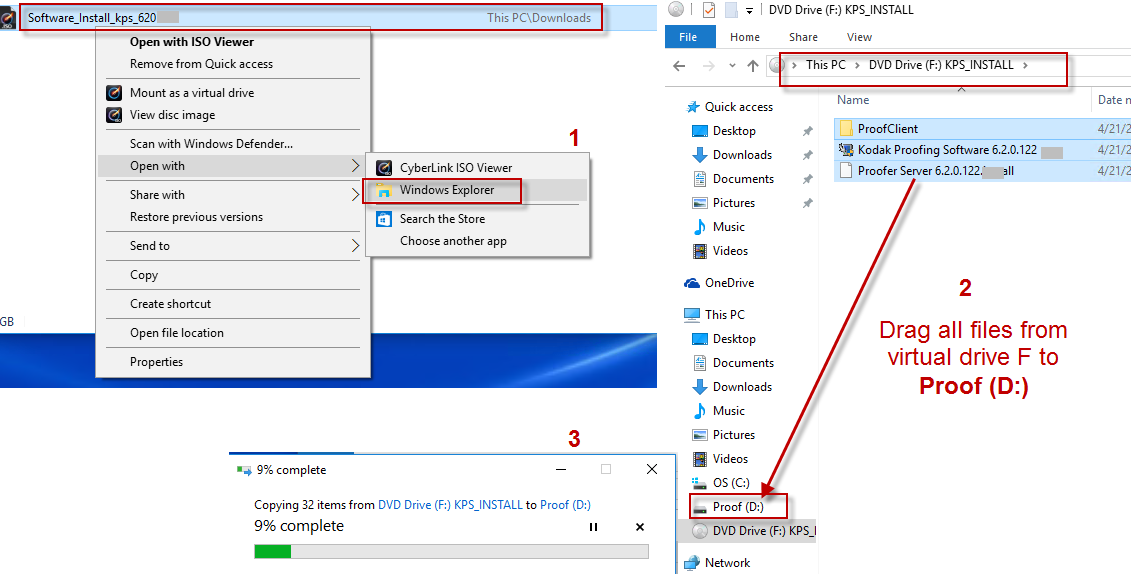Viewport: 1131px width, 574px height.
Task: Choose Remove from Quick access
Action: point(201,64)
